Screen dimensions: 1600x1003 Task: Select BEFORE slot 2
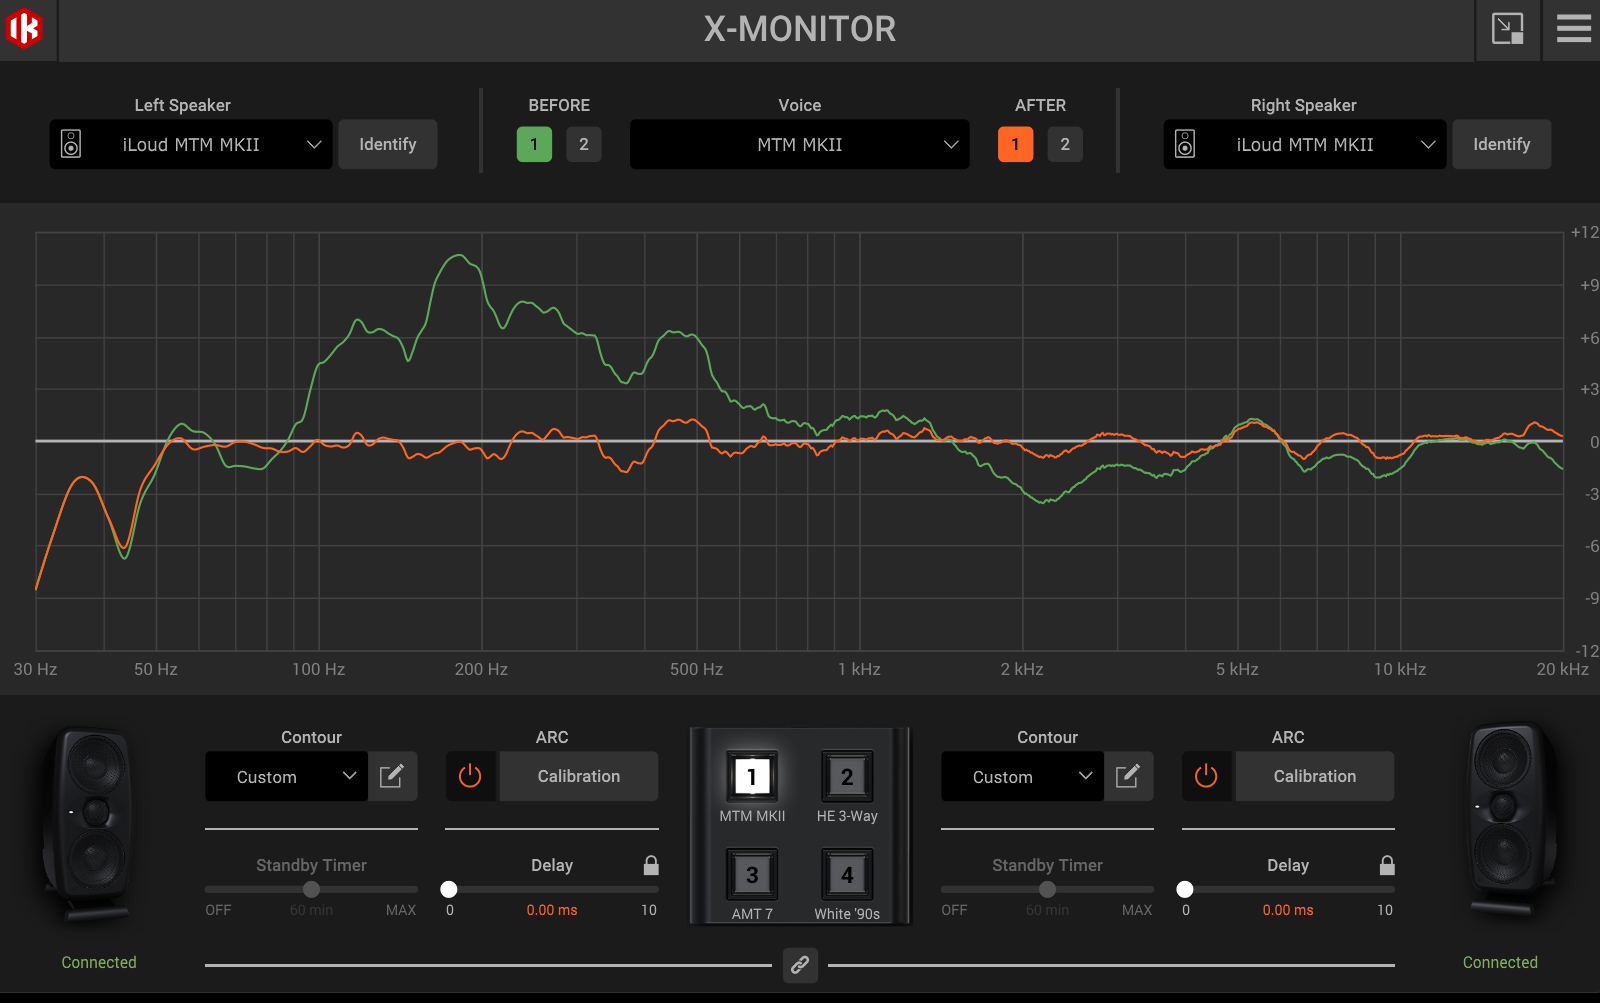(584, 144)
